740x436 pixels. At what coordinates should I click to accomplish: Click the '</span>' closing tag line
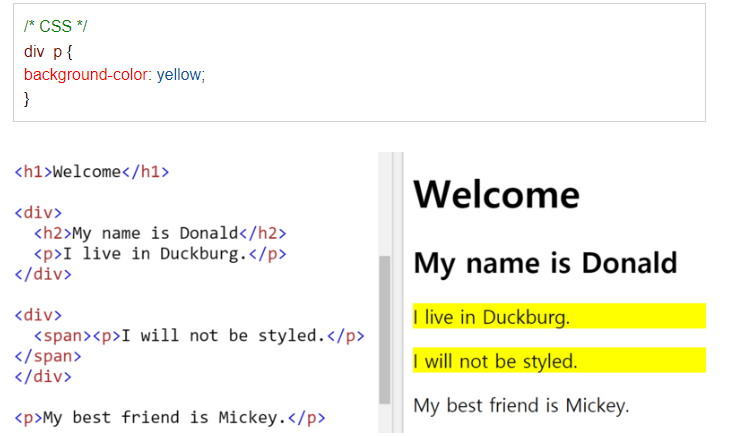coord(48,356)
